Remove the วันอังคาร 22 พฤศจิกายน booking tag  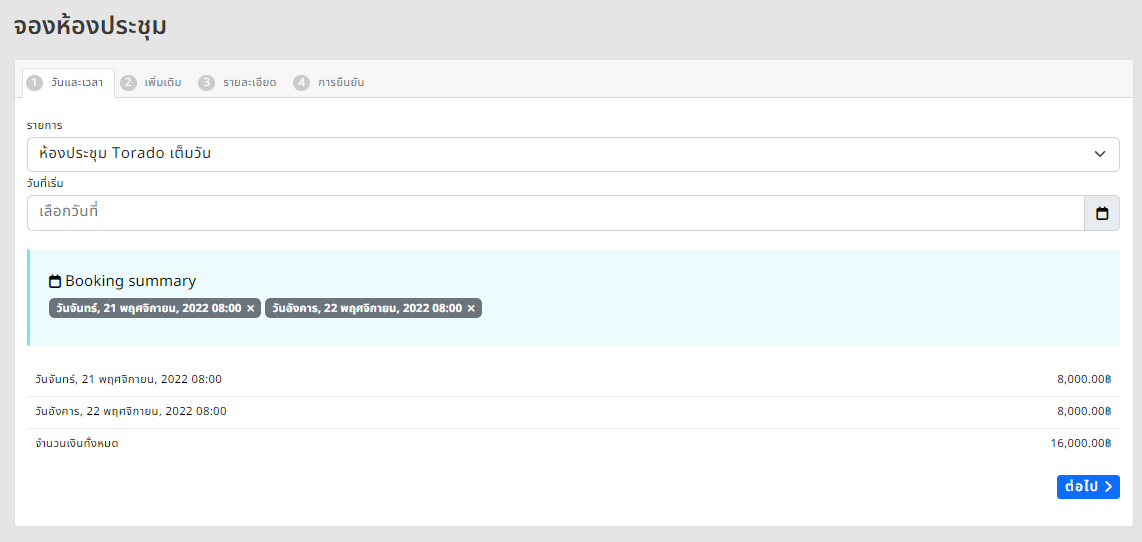click(x=471, y=308)
